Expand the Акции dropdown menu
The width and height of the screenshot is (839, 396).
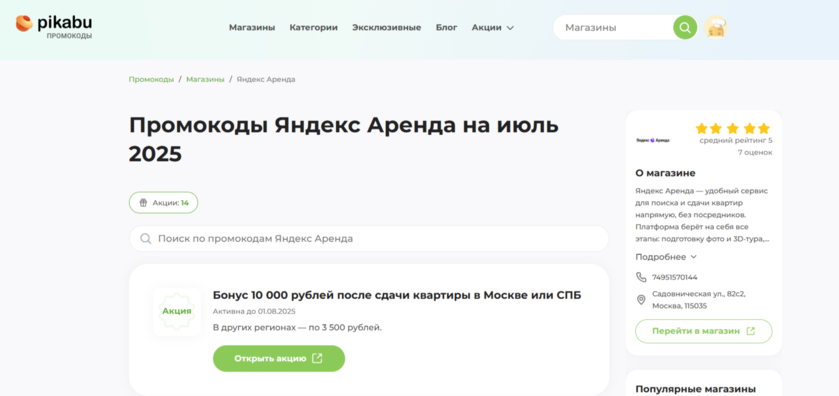[x=492, y=27]
